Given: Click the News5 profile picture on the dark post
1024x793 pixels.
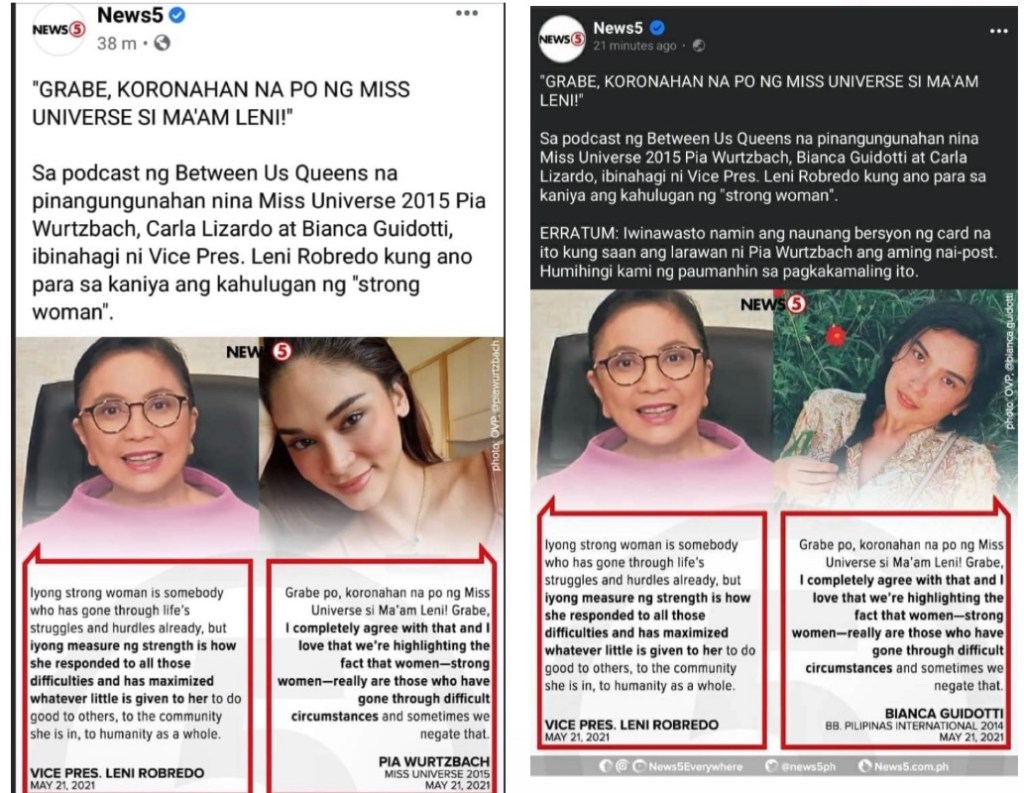Looking at the screenshot, I should [562, 39].
